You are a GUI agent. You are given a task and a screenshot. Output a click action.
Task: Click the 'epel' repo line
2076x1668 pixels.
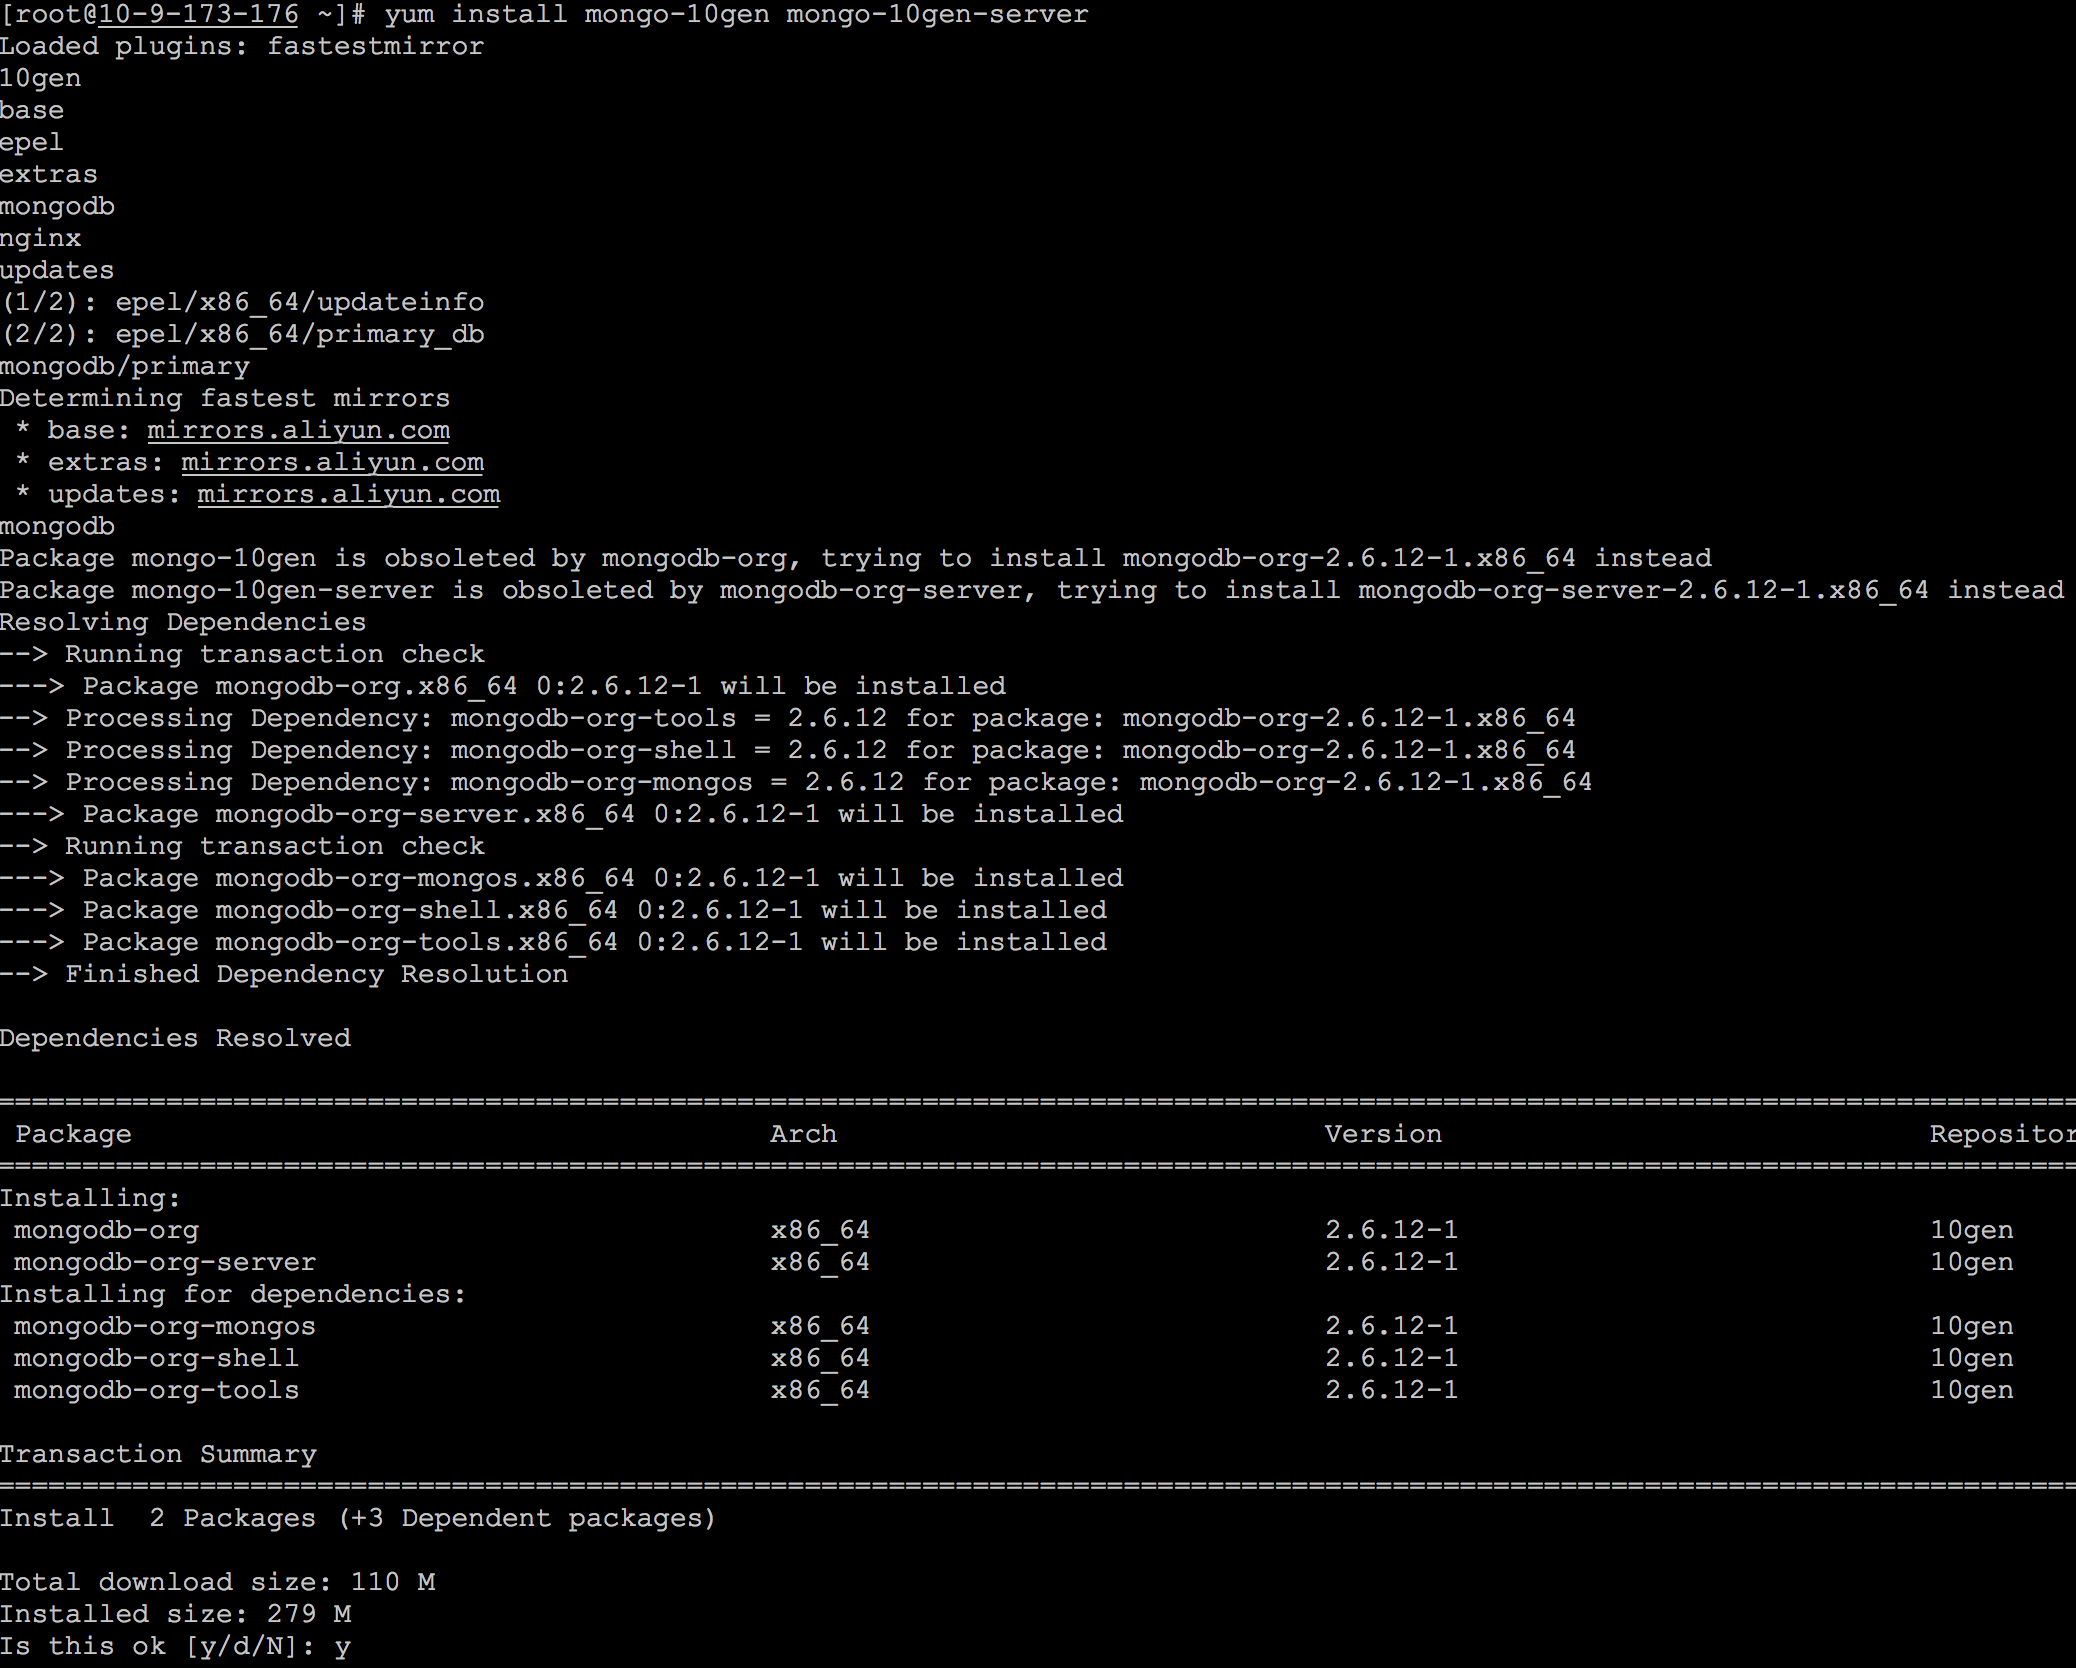[32, 142]
